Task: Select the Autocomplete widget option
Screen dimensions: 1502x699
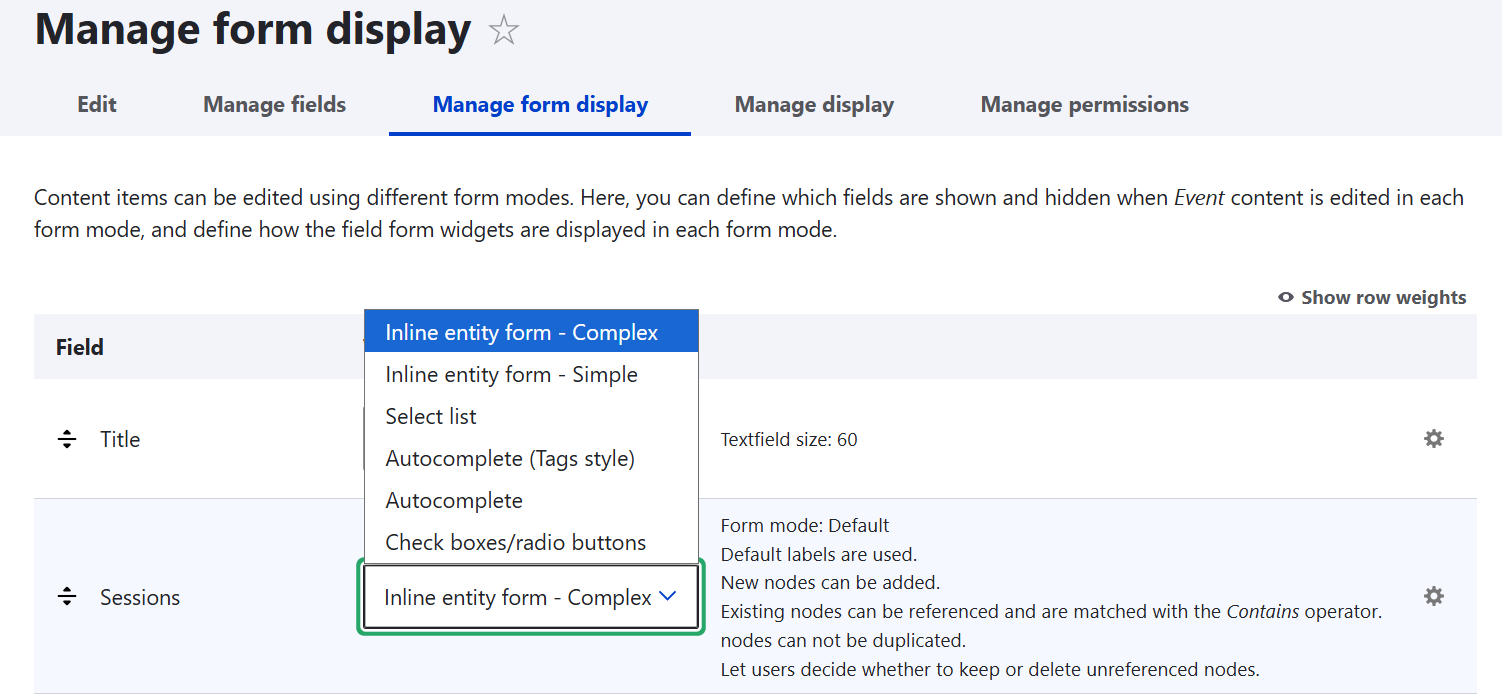Action: coord(452,500)
